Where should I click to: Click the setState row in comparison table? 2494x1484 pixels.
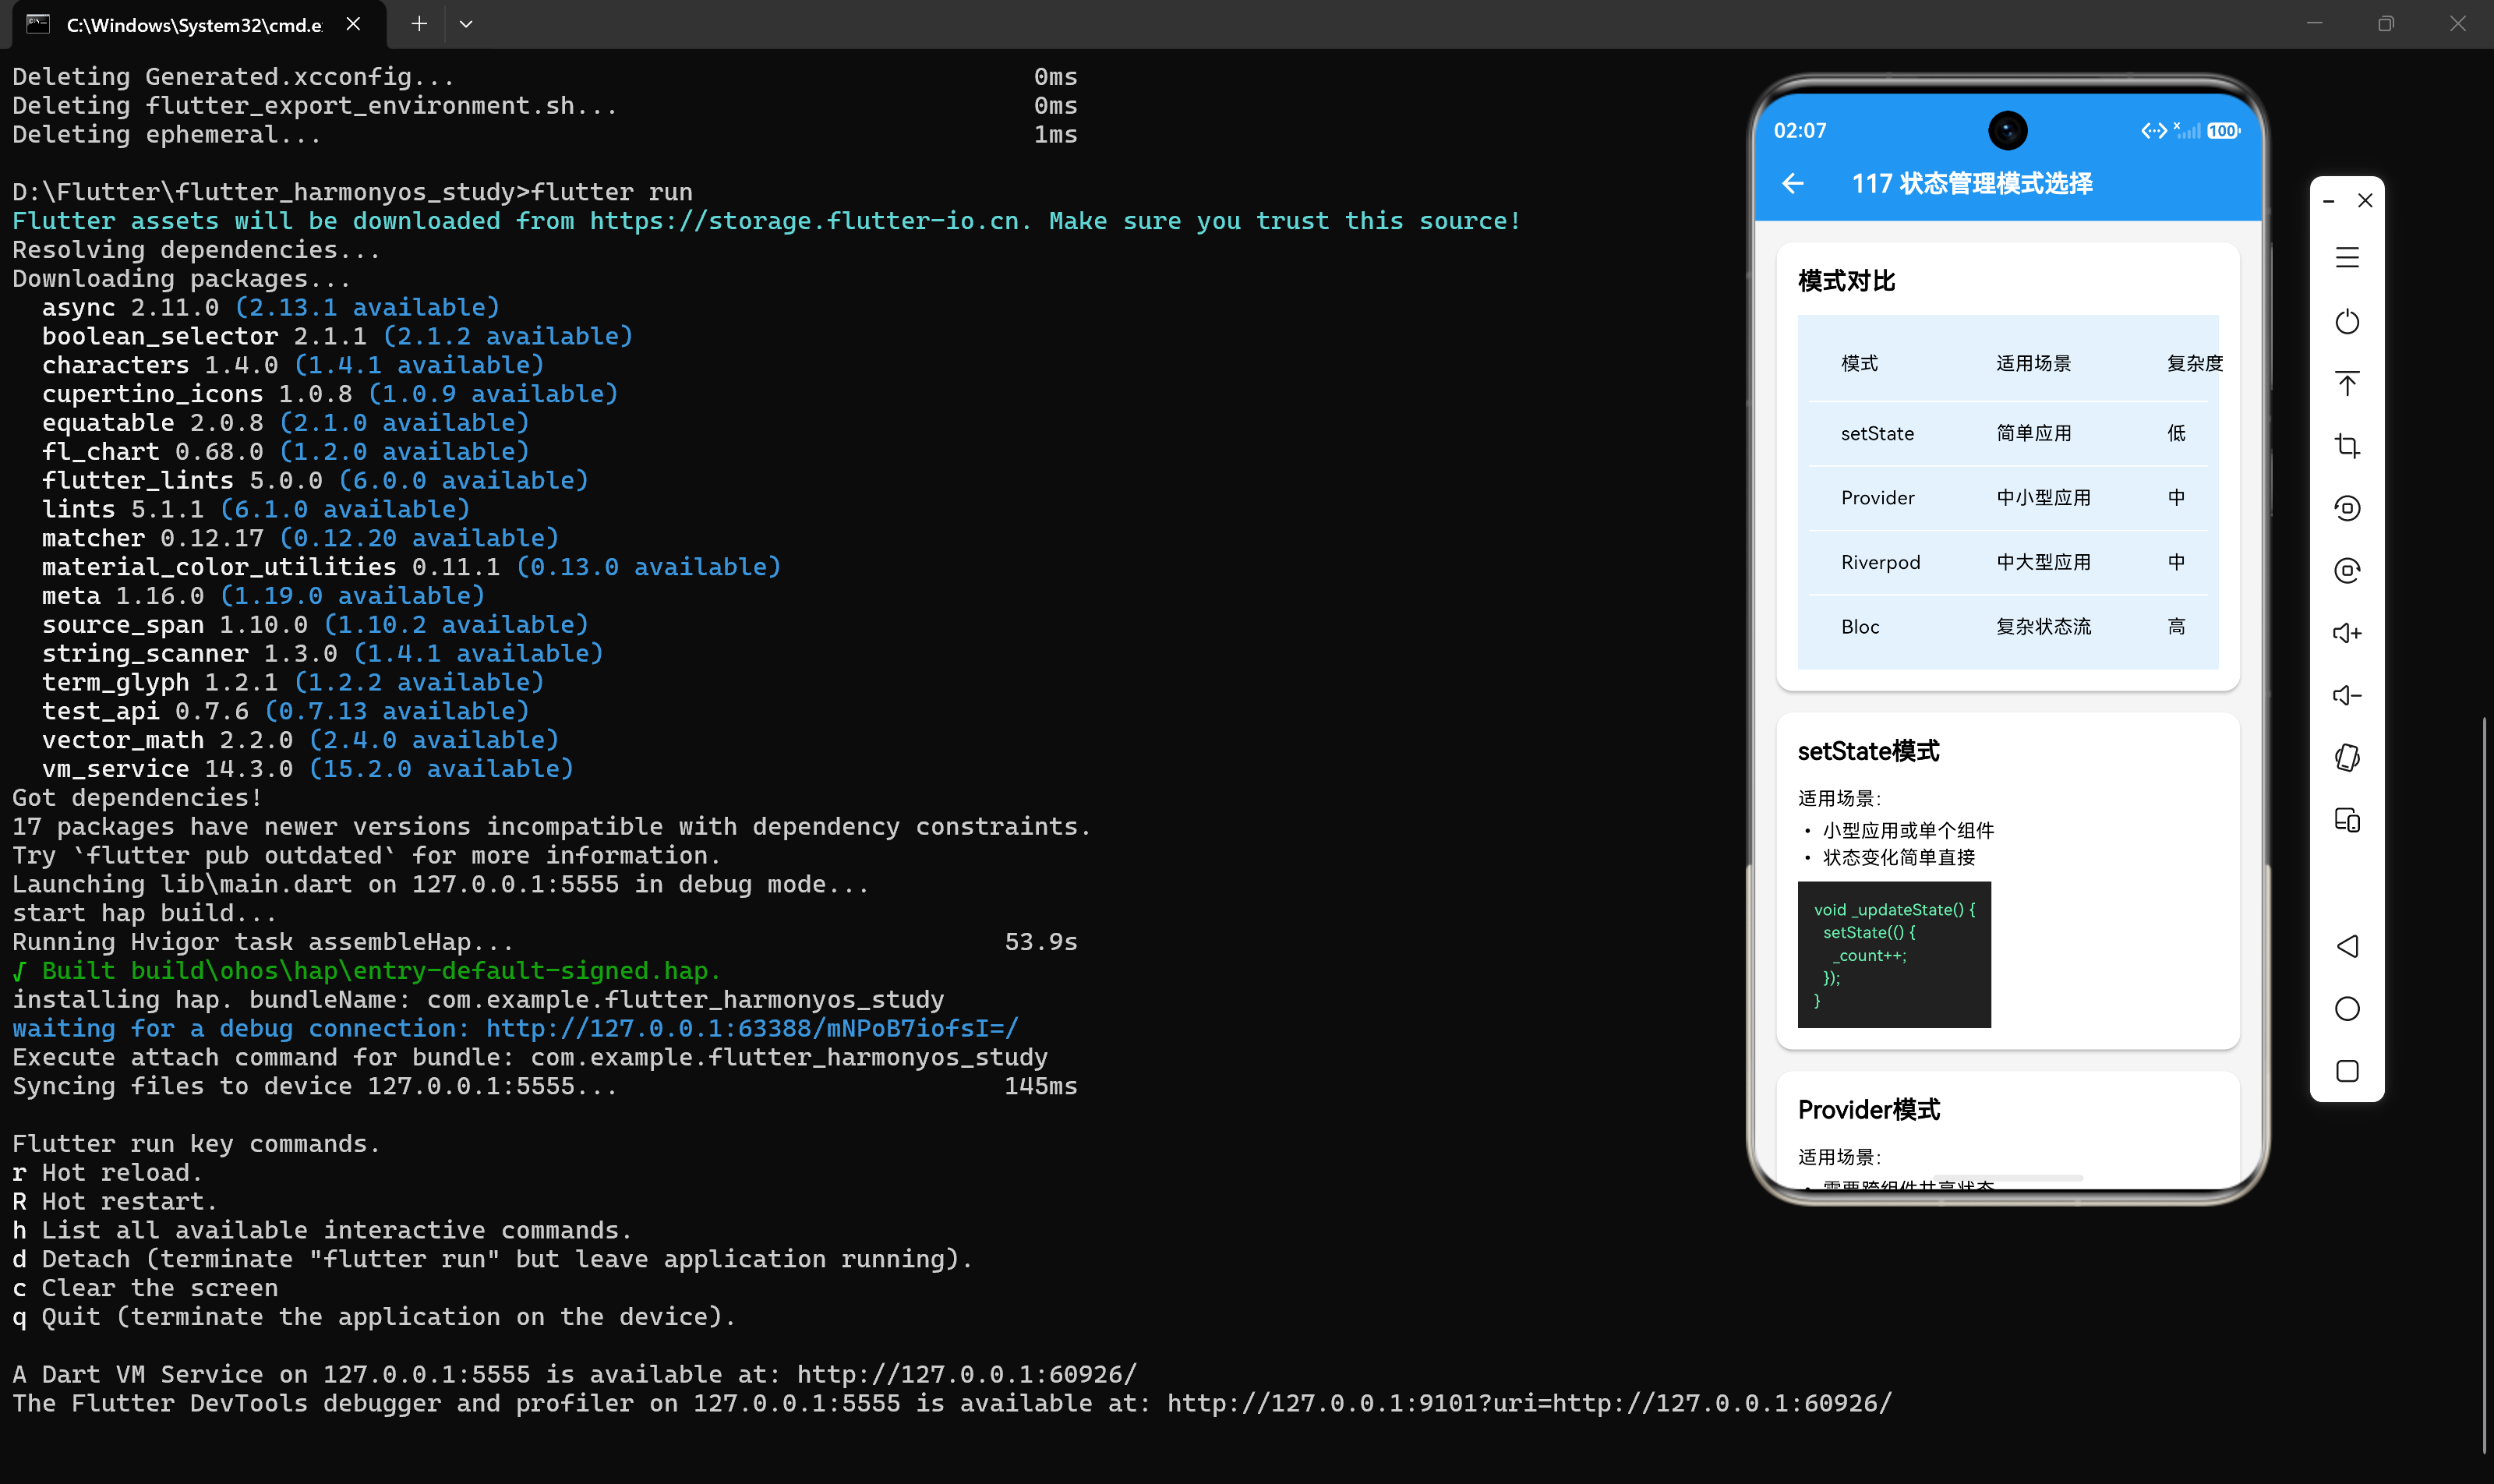(2008, 433)
